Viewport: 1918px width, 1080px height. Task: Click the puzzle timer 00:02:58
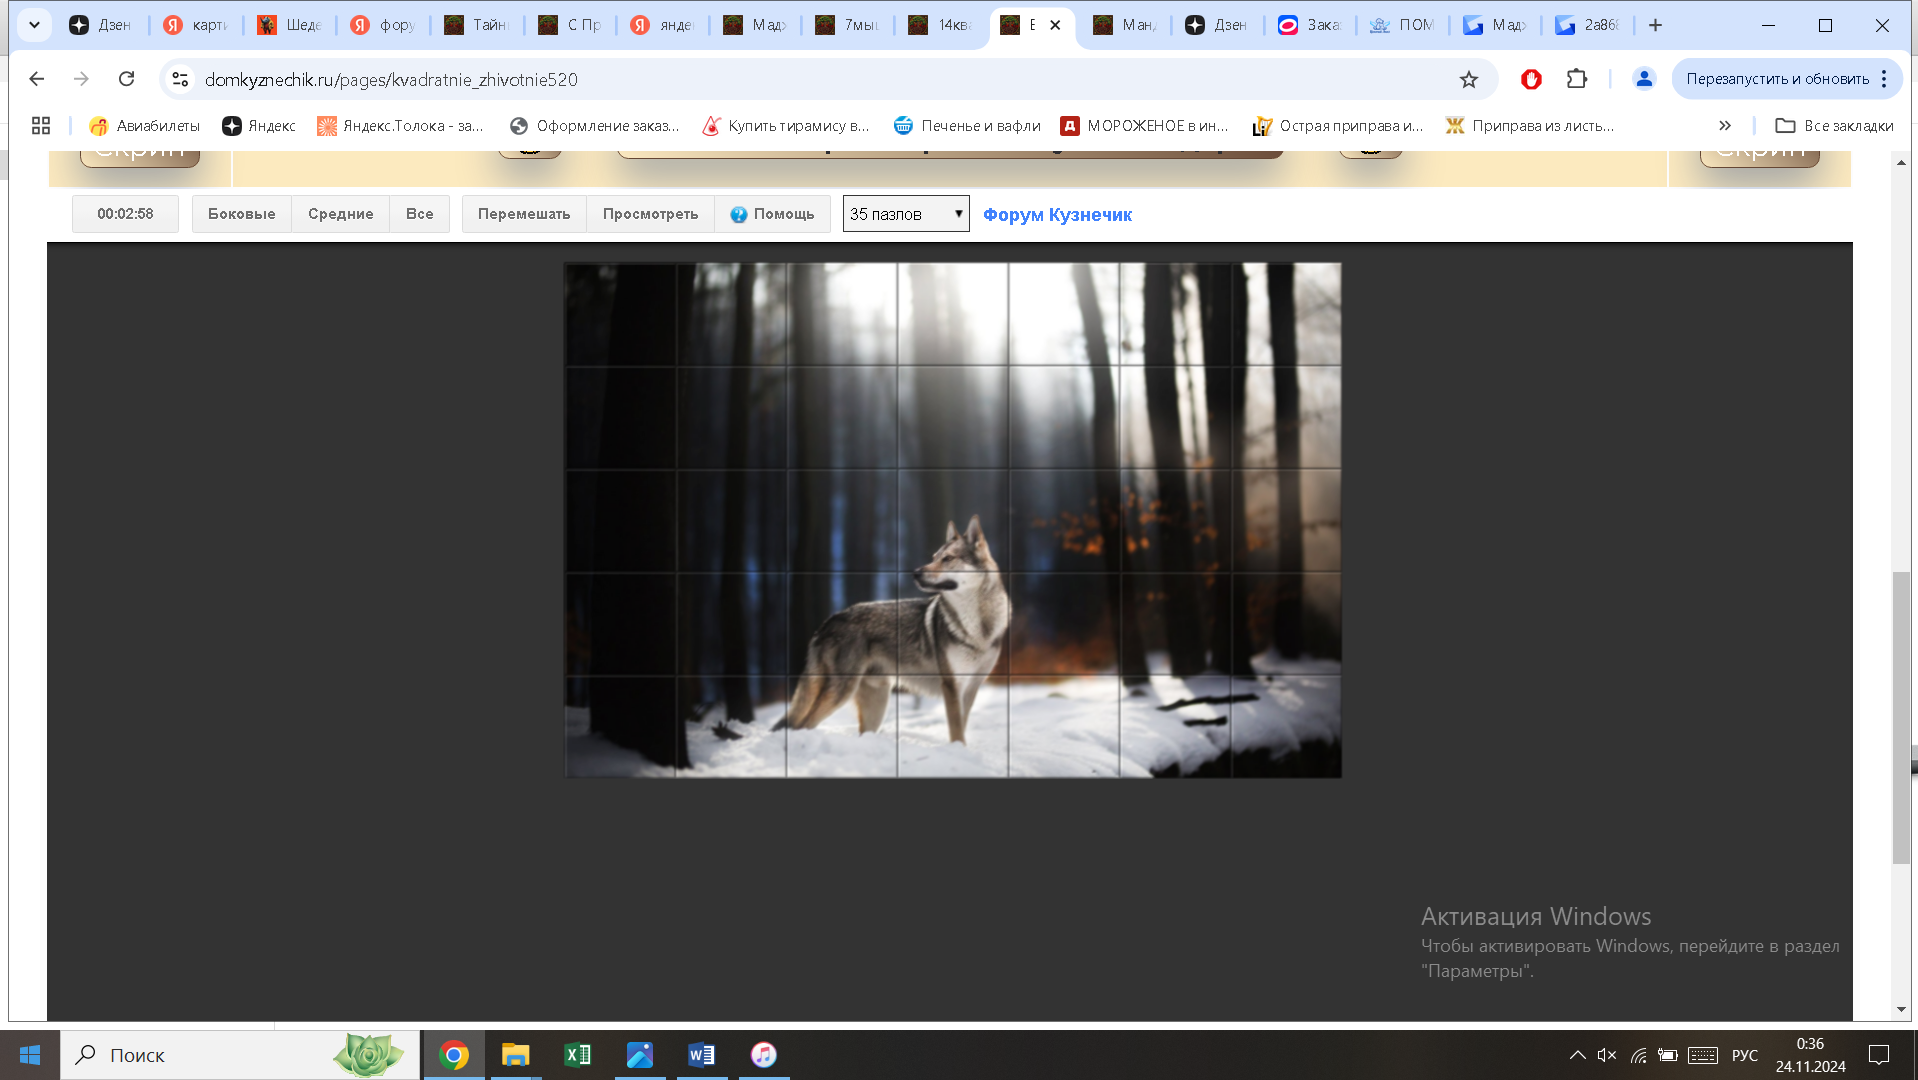[x=125, y=214]
